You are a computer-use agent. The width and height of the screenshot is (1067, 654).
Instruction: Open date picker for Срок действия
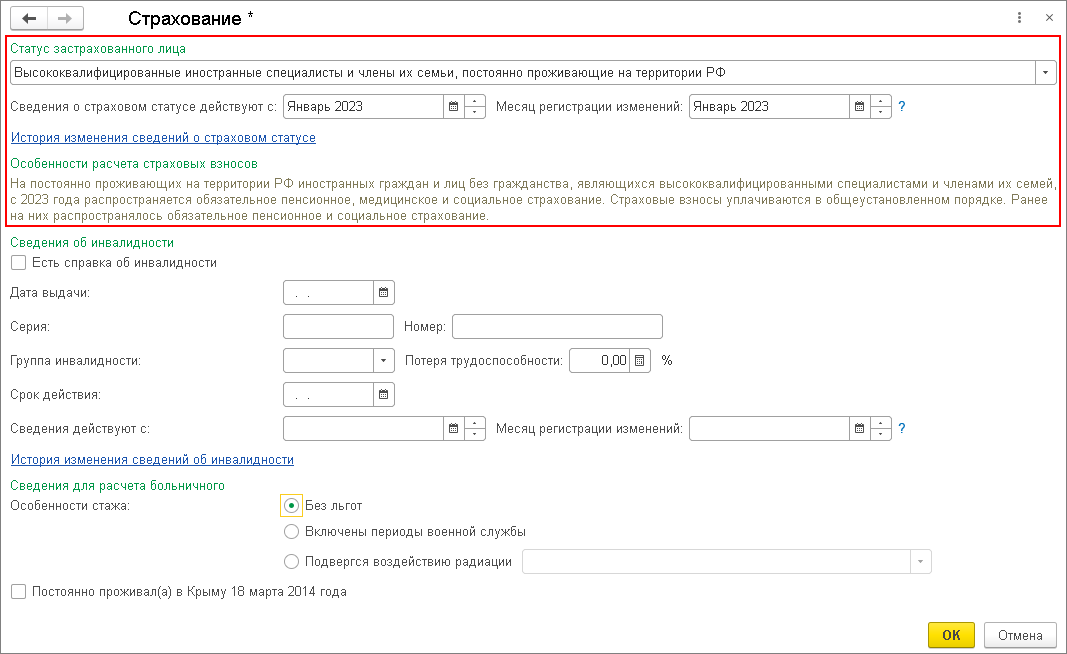pyautogui.click(x=384, y=394)
